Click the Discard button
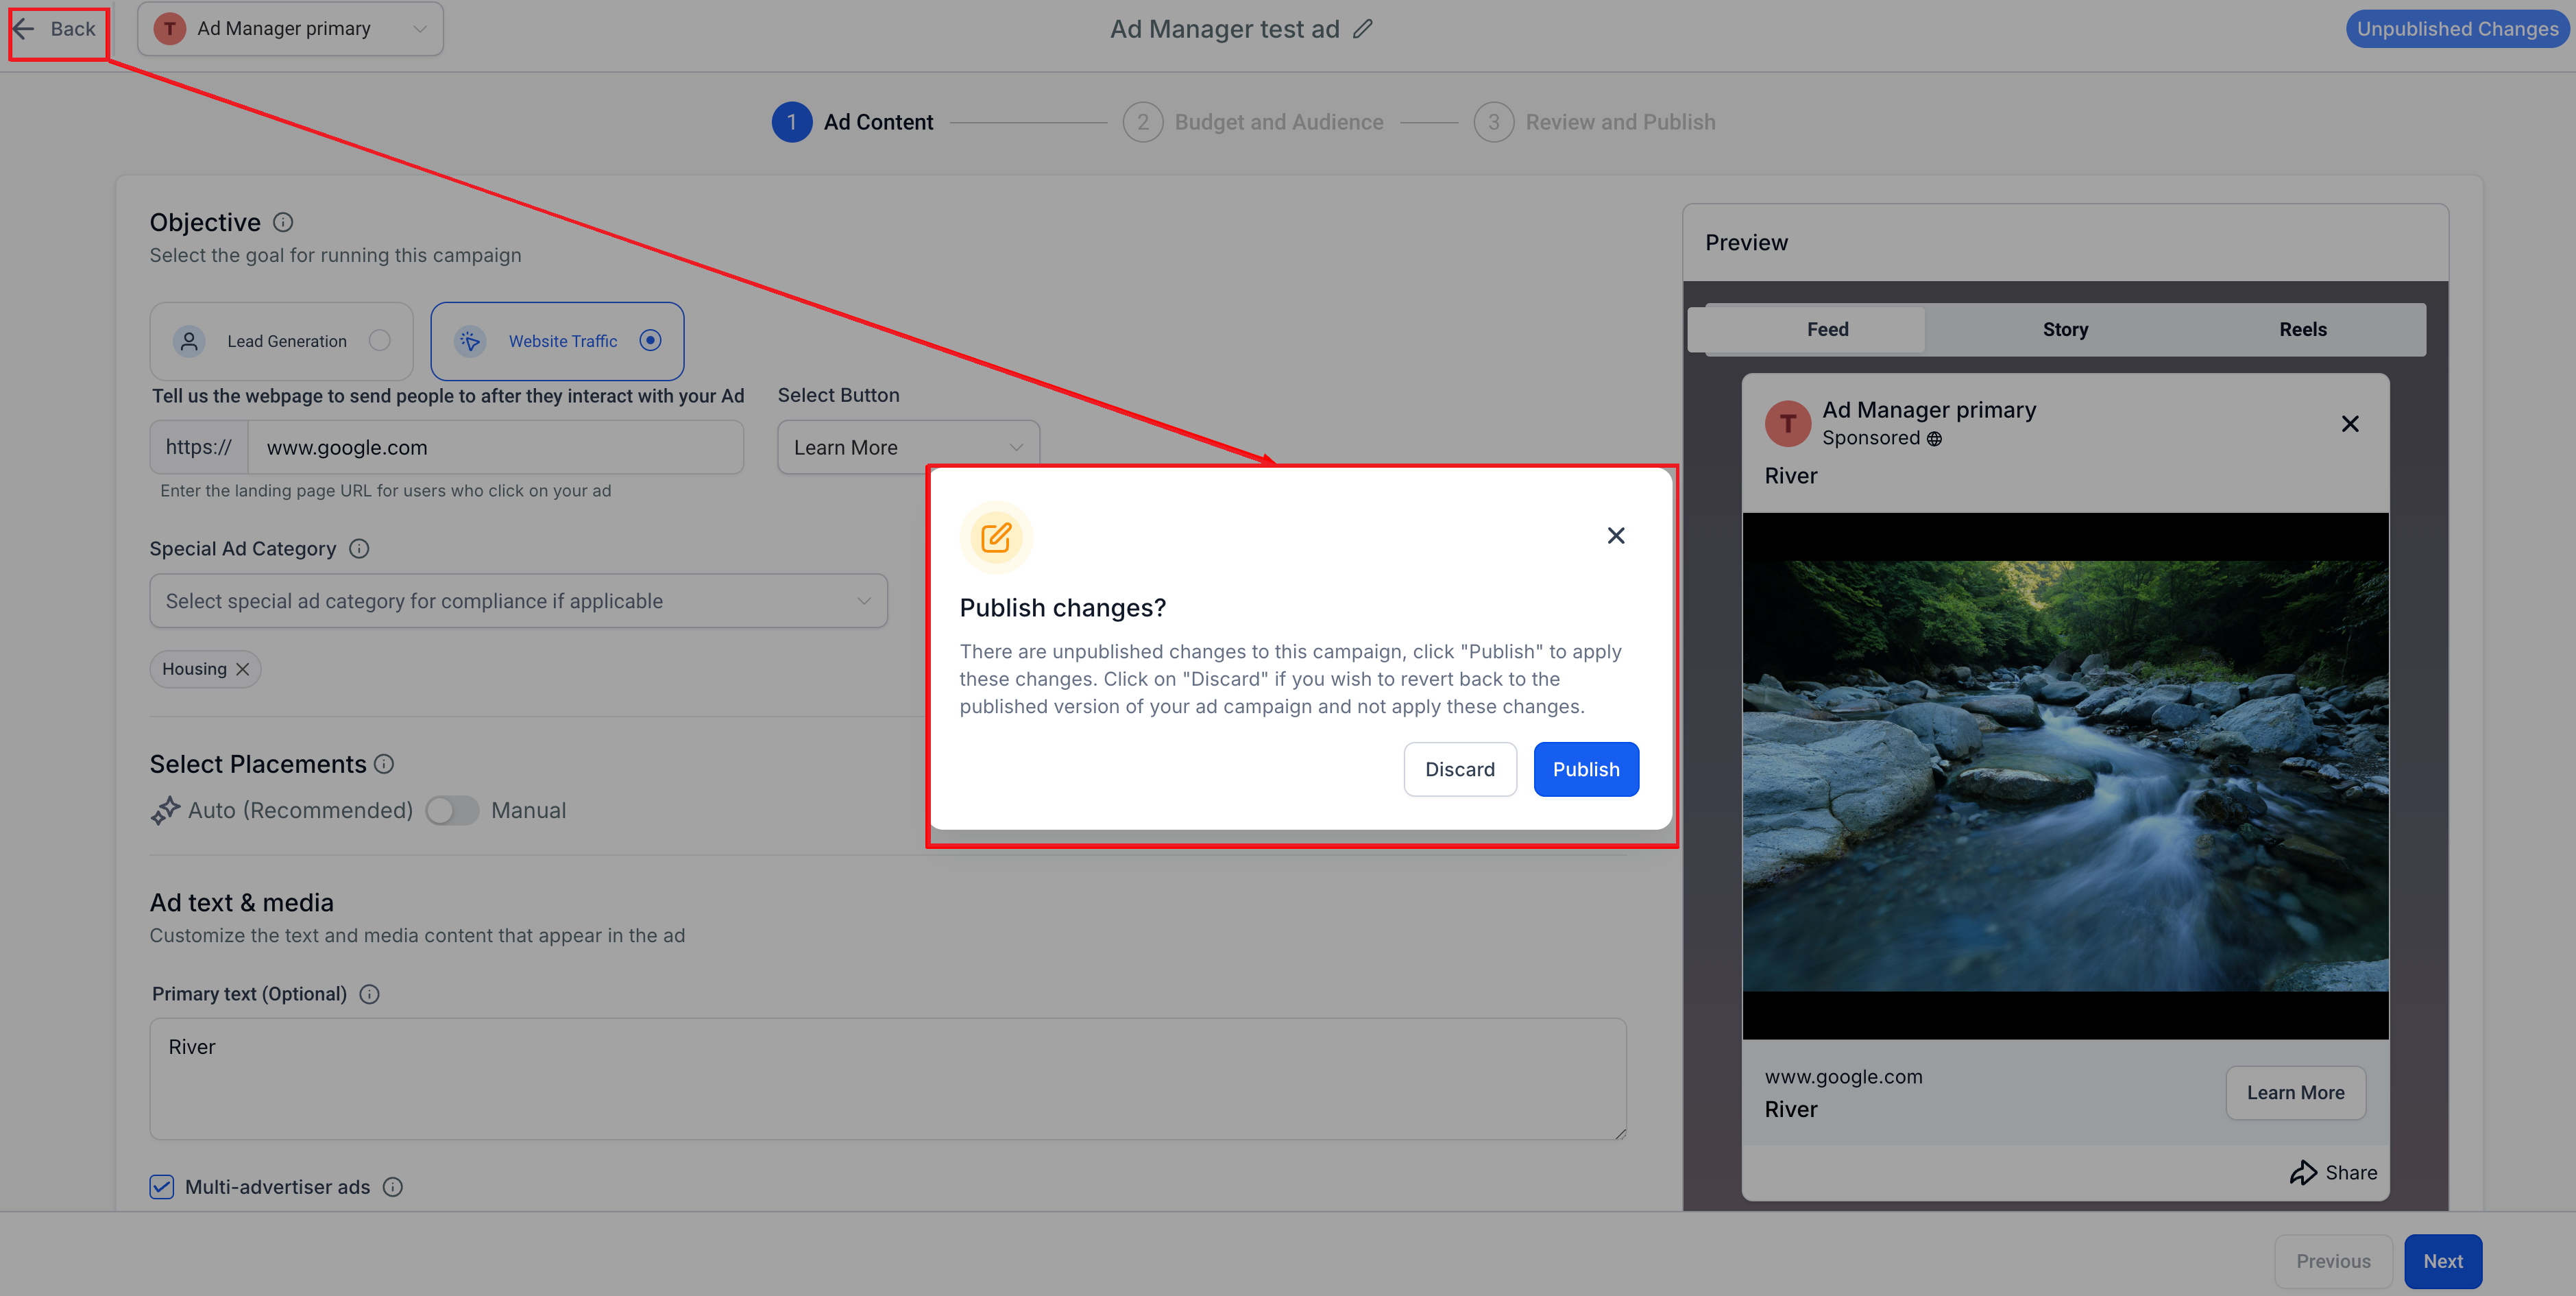2576x1296 pixels. point(1459,769)
